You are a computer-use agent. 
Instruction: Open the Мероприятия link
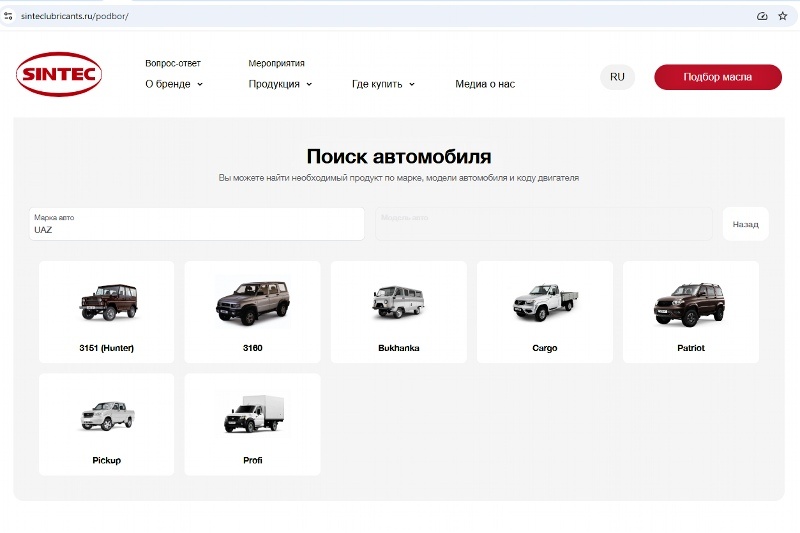276,63
